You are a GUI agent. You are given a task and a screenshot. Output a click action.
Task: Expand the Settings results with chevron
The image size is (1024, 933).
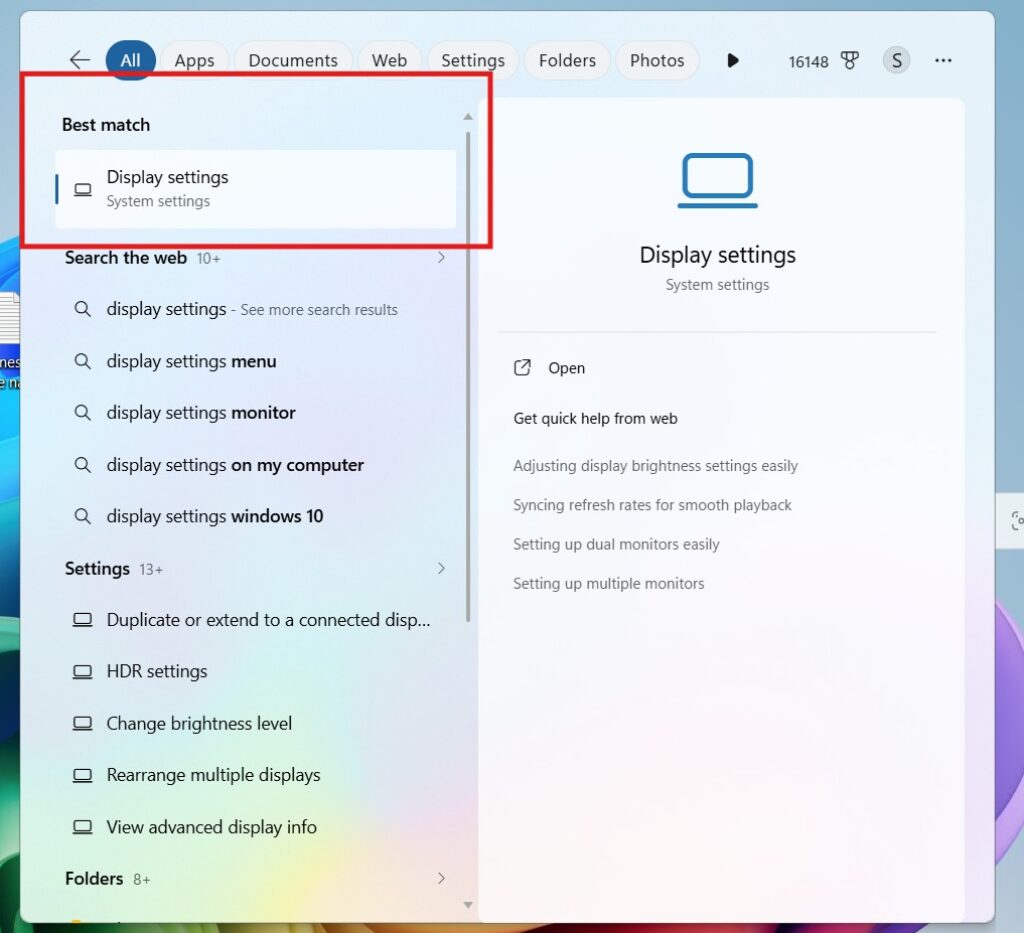(441, 568)
